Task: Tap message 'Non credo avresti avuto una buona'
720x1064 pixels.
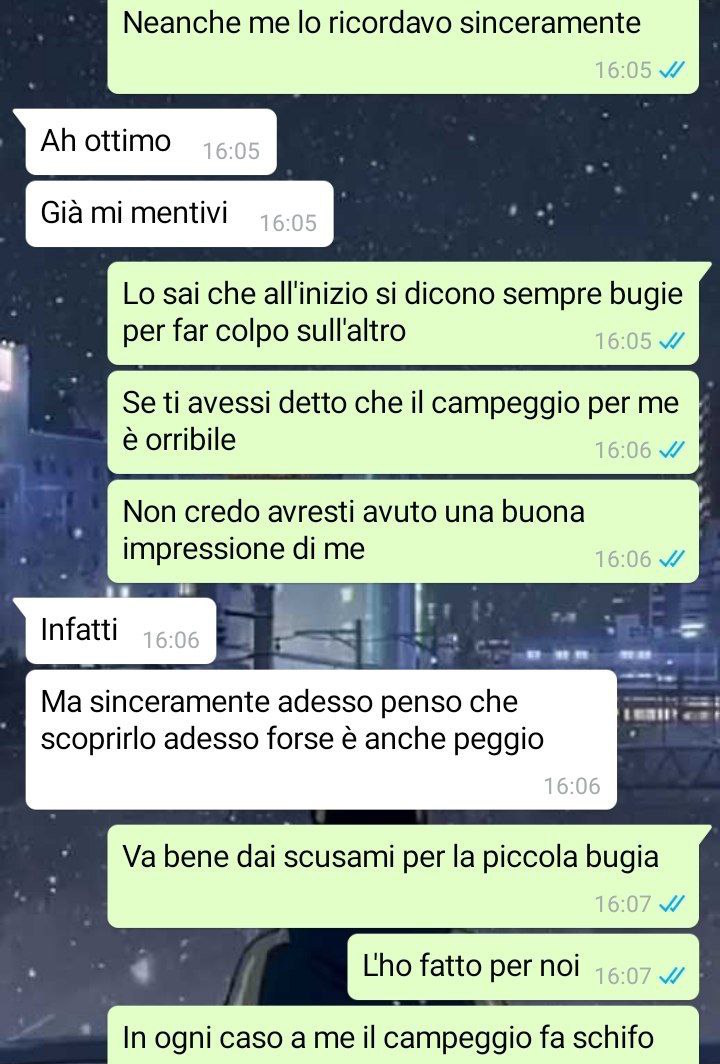Action: coord(403,531)
